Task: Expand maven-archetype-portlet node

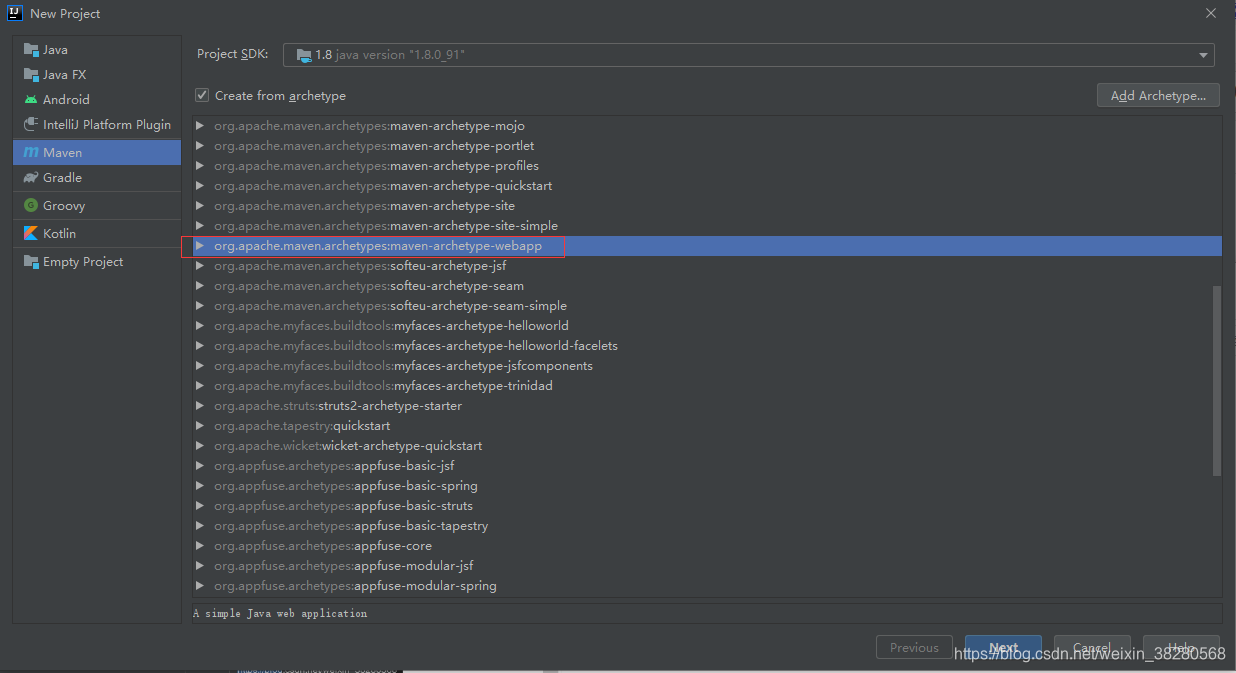Action: [200, 145]
